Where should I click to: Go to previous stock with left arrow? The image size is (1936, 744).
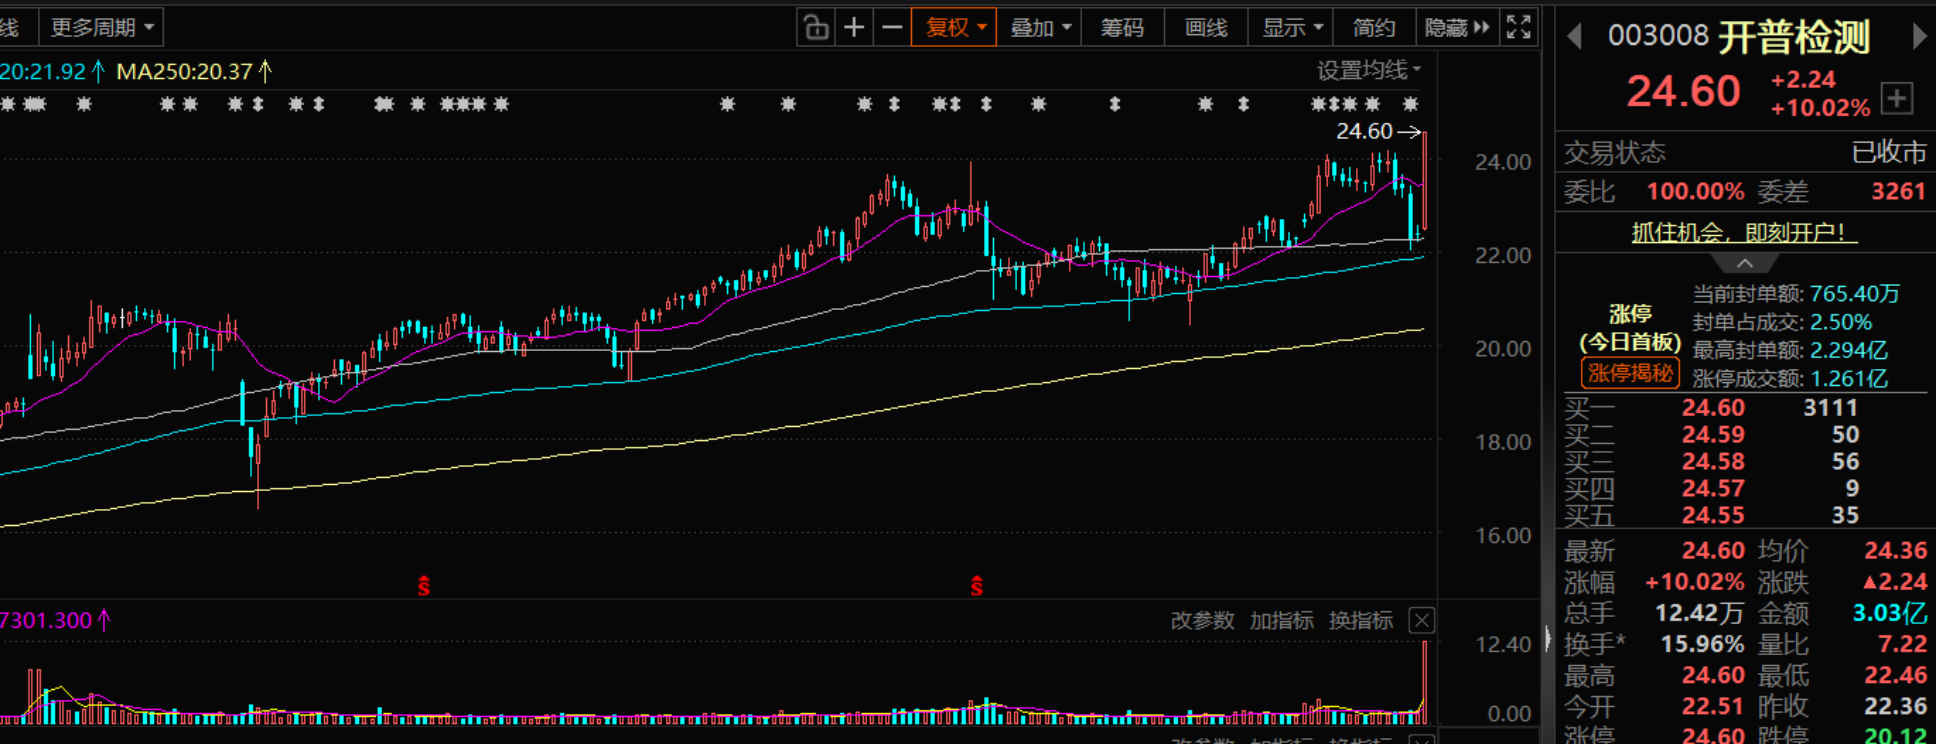coord(1574,37)
